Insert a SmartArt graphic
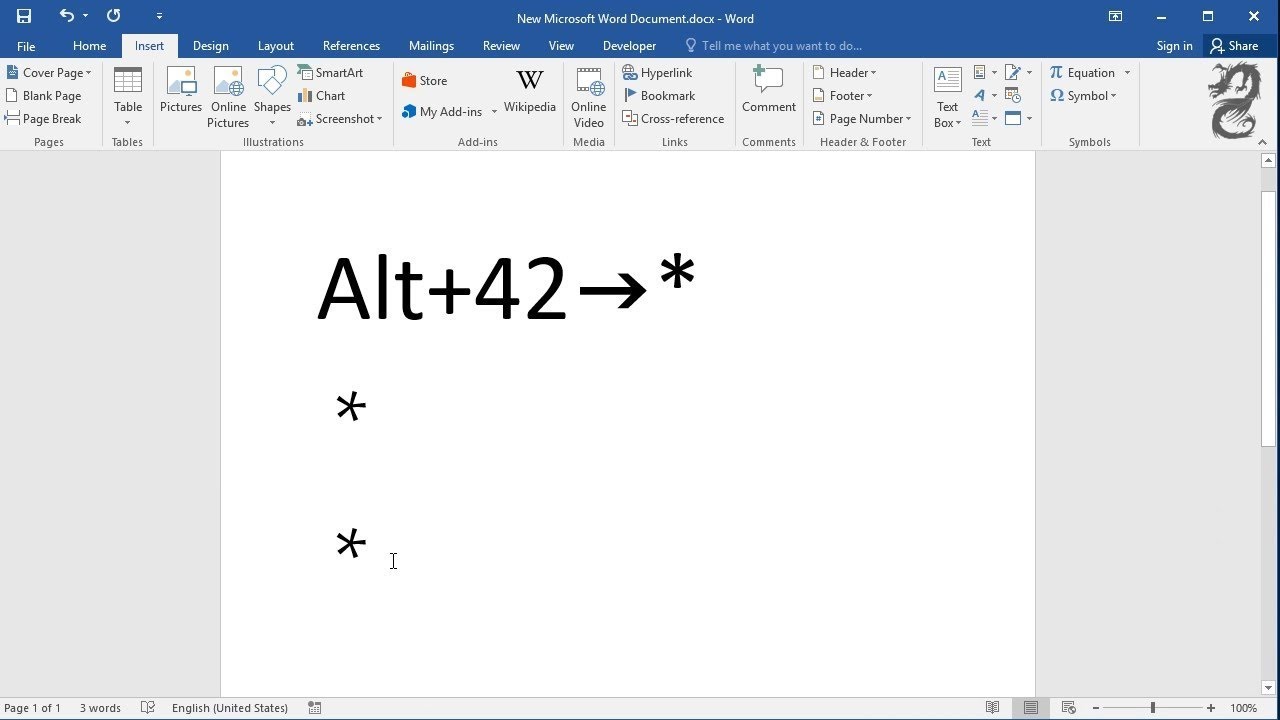This screenshot has width=1280, height=720. [x=330, y=73]
